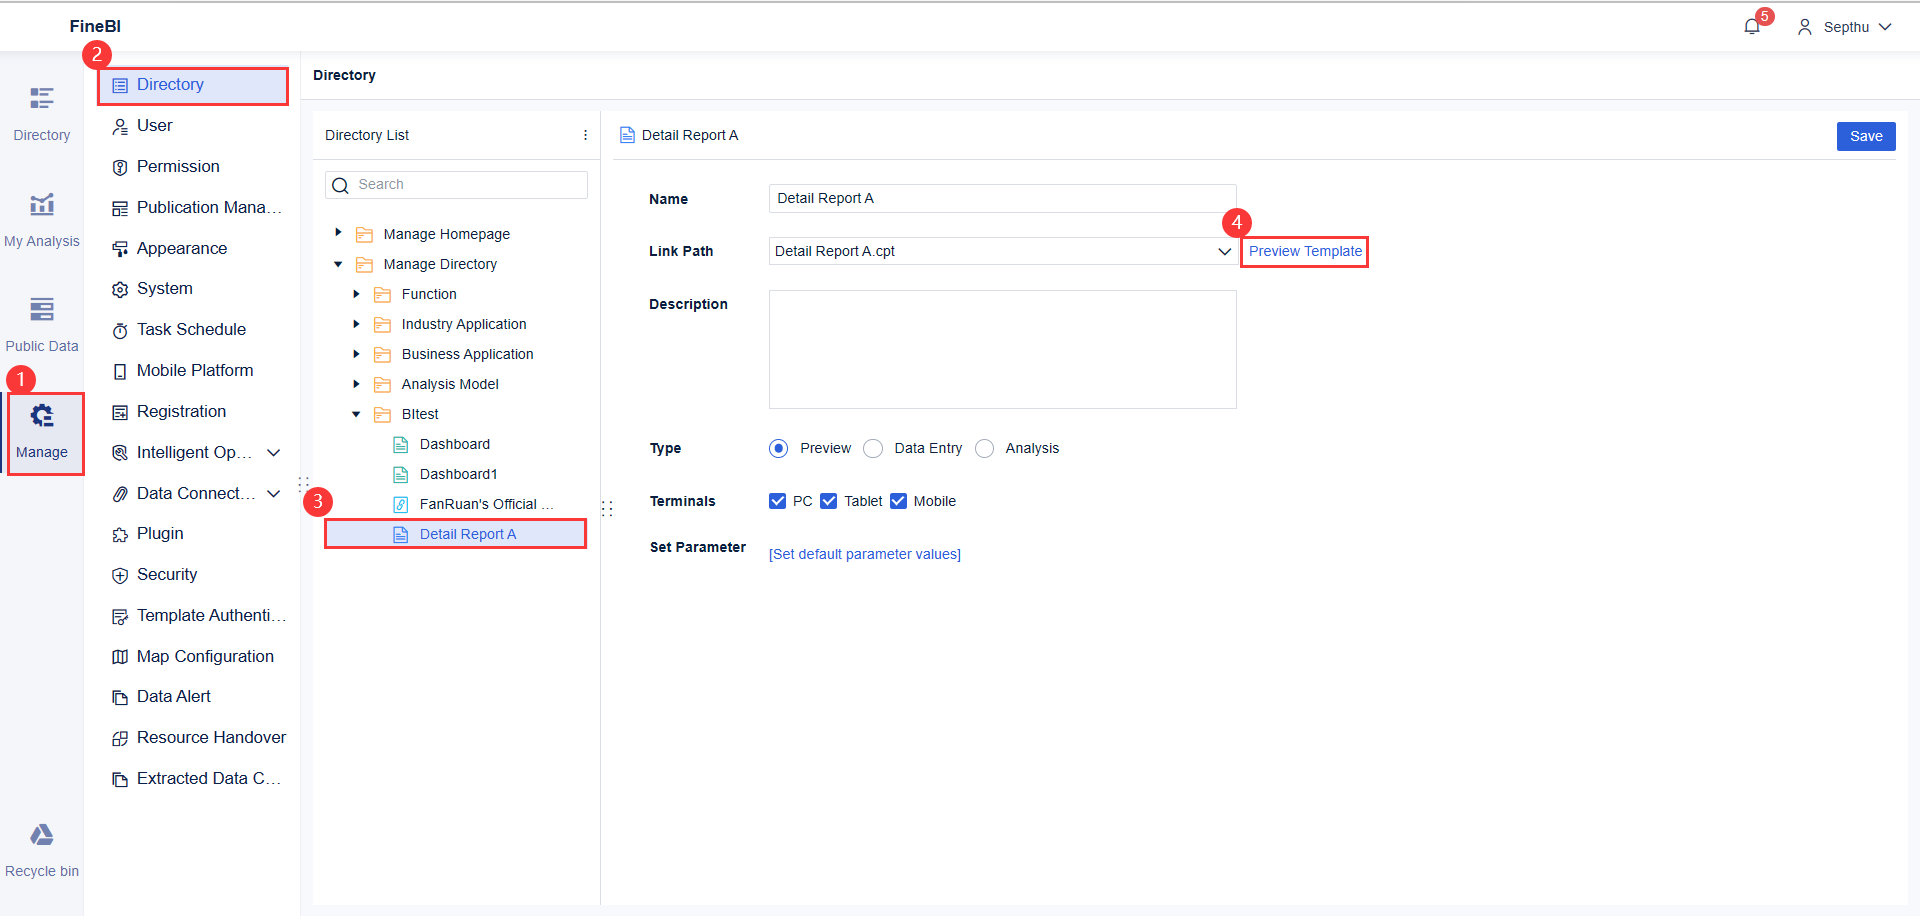Screen dimensions: 1920x916
Task: Collapse the Manage Directory folder
Action: pos(337,264)
